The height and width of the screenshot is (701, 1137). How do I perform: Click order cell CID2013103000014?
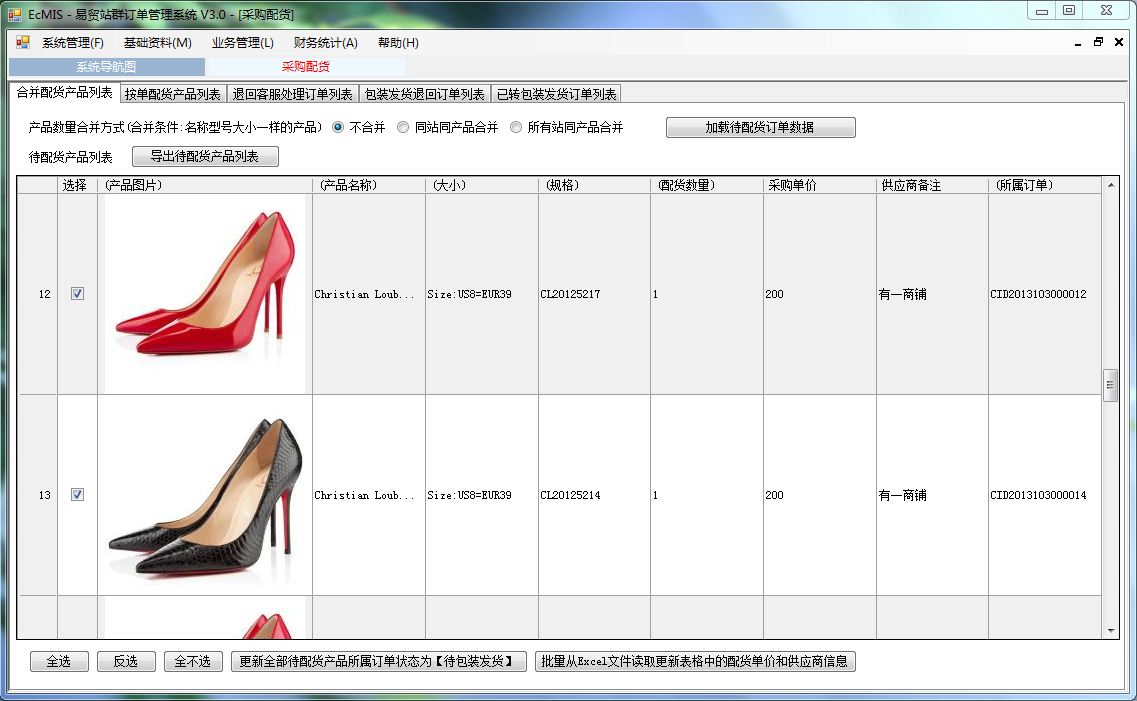tap(1045, 495)
